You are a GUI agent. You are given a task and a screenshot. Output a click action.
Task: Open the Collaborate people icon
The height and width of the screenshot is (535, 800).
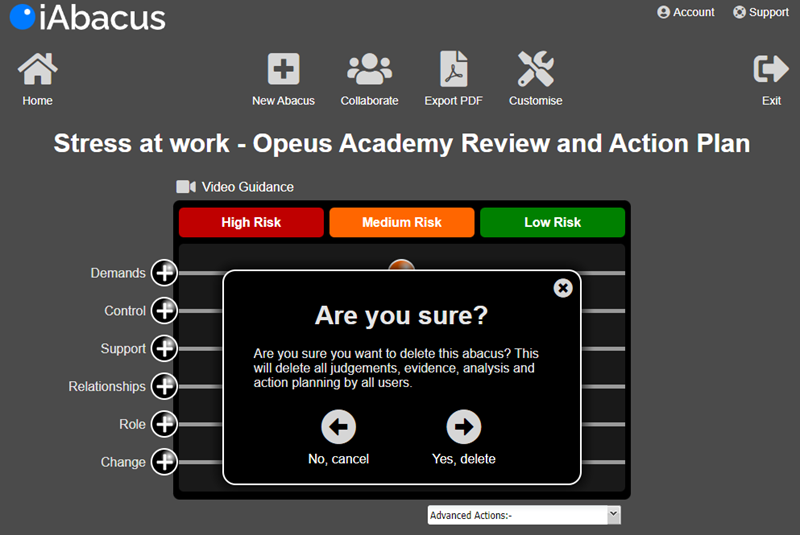tap(369, 69)
